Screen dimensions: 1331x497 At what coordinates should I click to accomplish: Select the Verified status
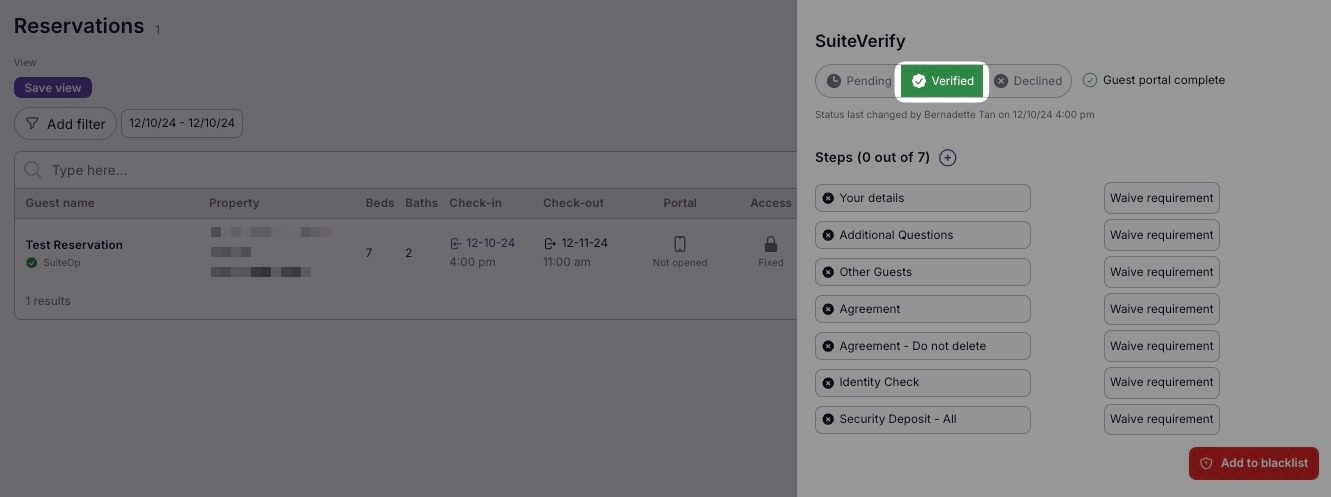coord(943,81)
